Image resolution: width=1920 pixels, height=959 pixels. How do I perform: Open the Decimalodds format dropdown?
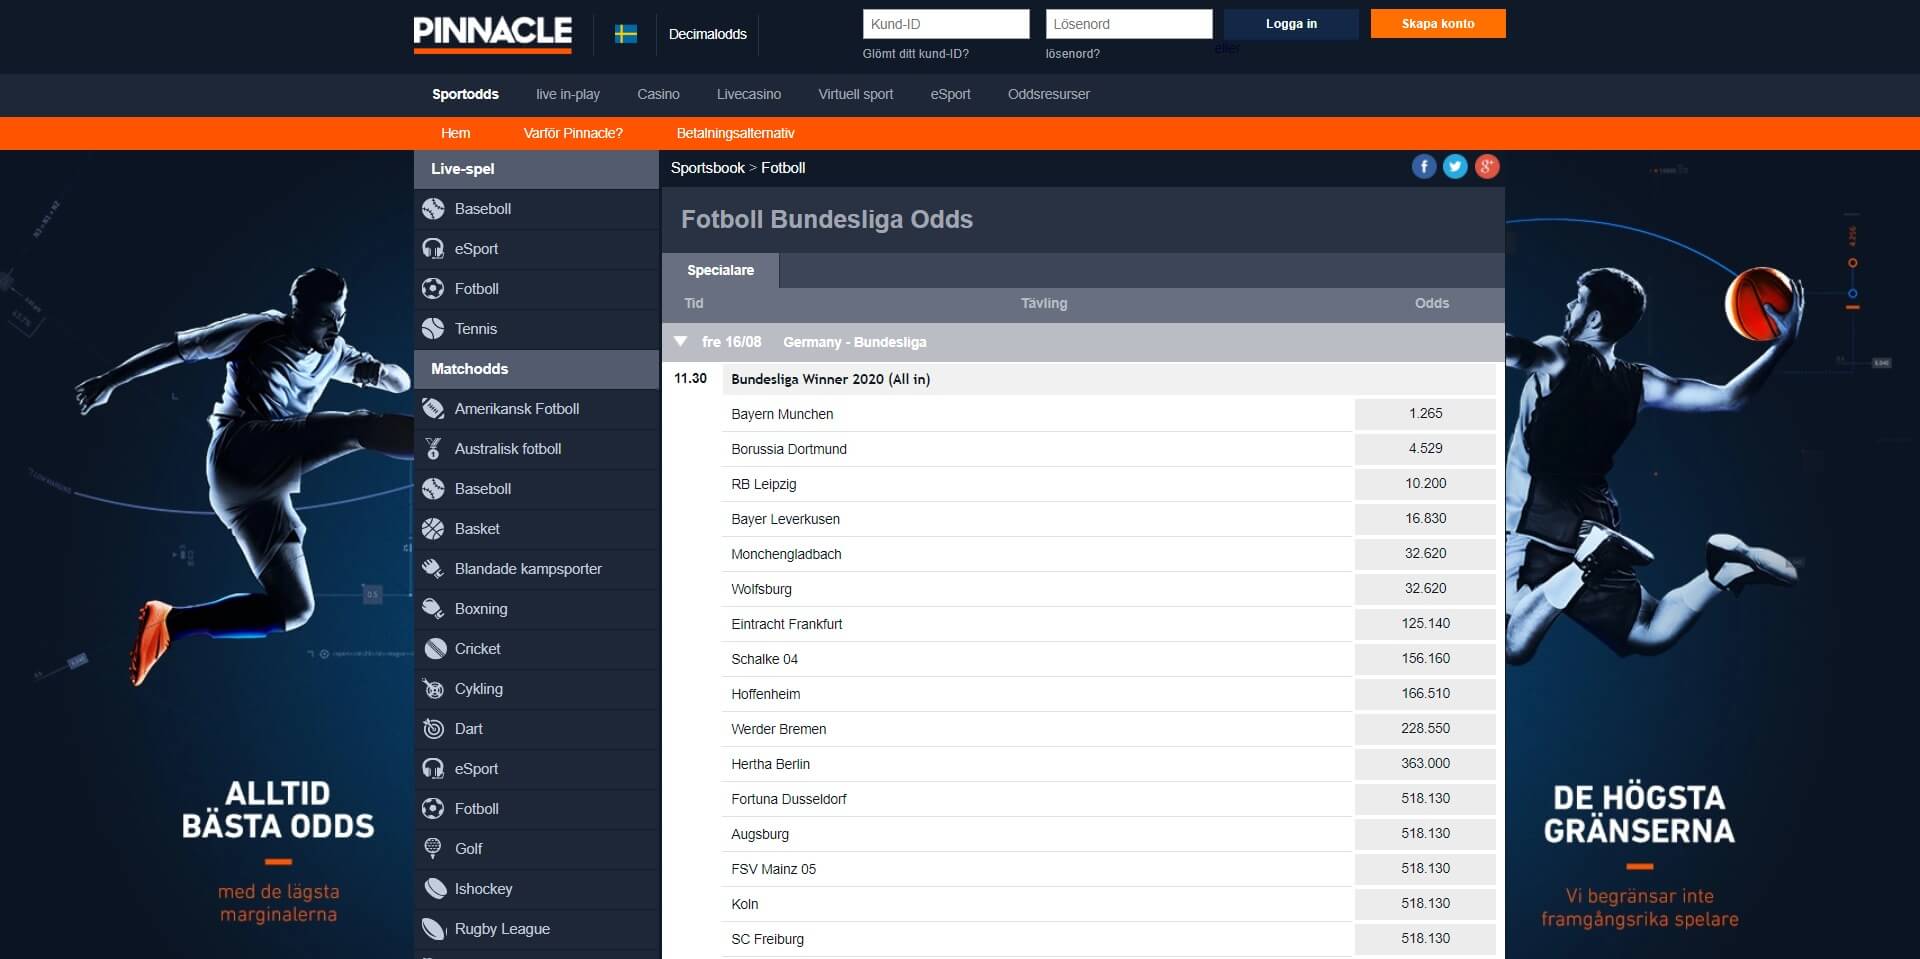point(708,34)
